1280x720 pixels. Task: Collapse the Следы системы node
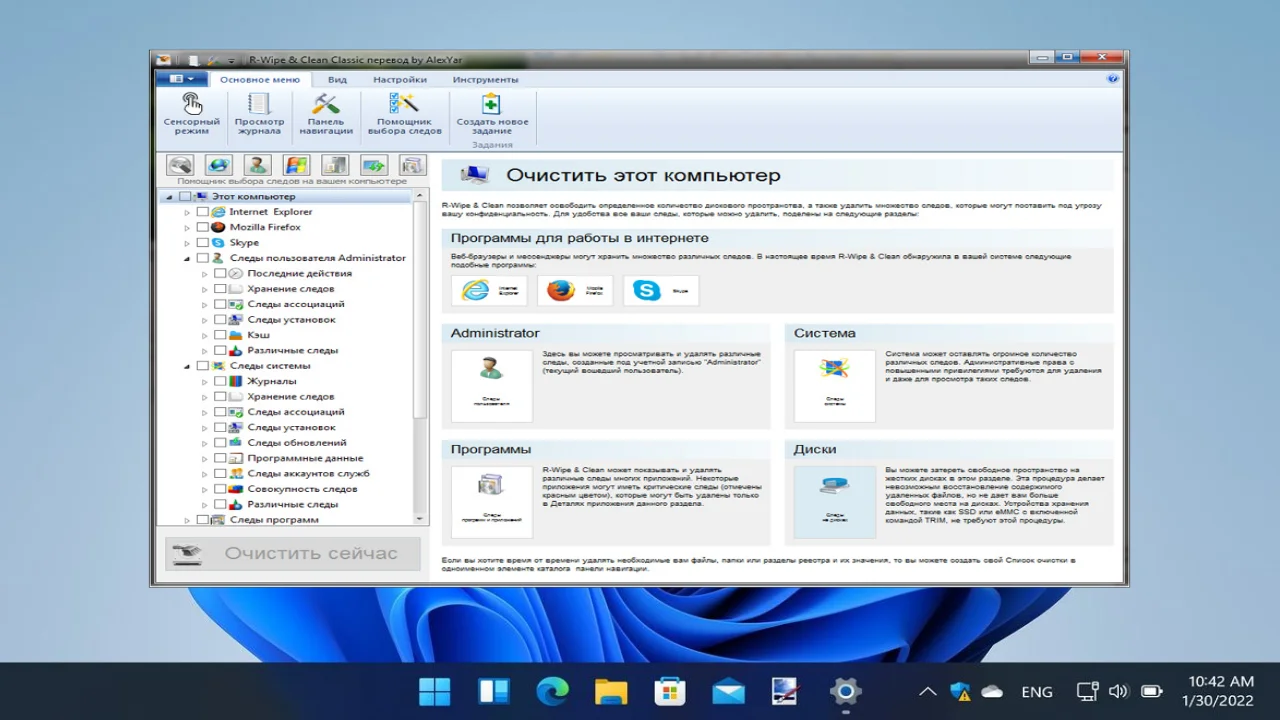tap(187, 366)
